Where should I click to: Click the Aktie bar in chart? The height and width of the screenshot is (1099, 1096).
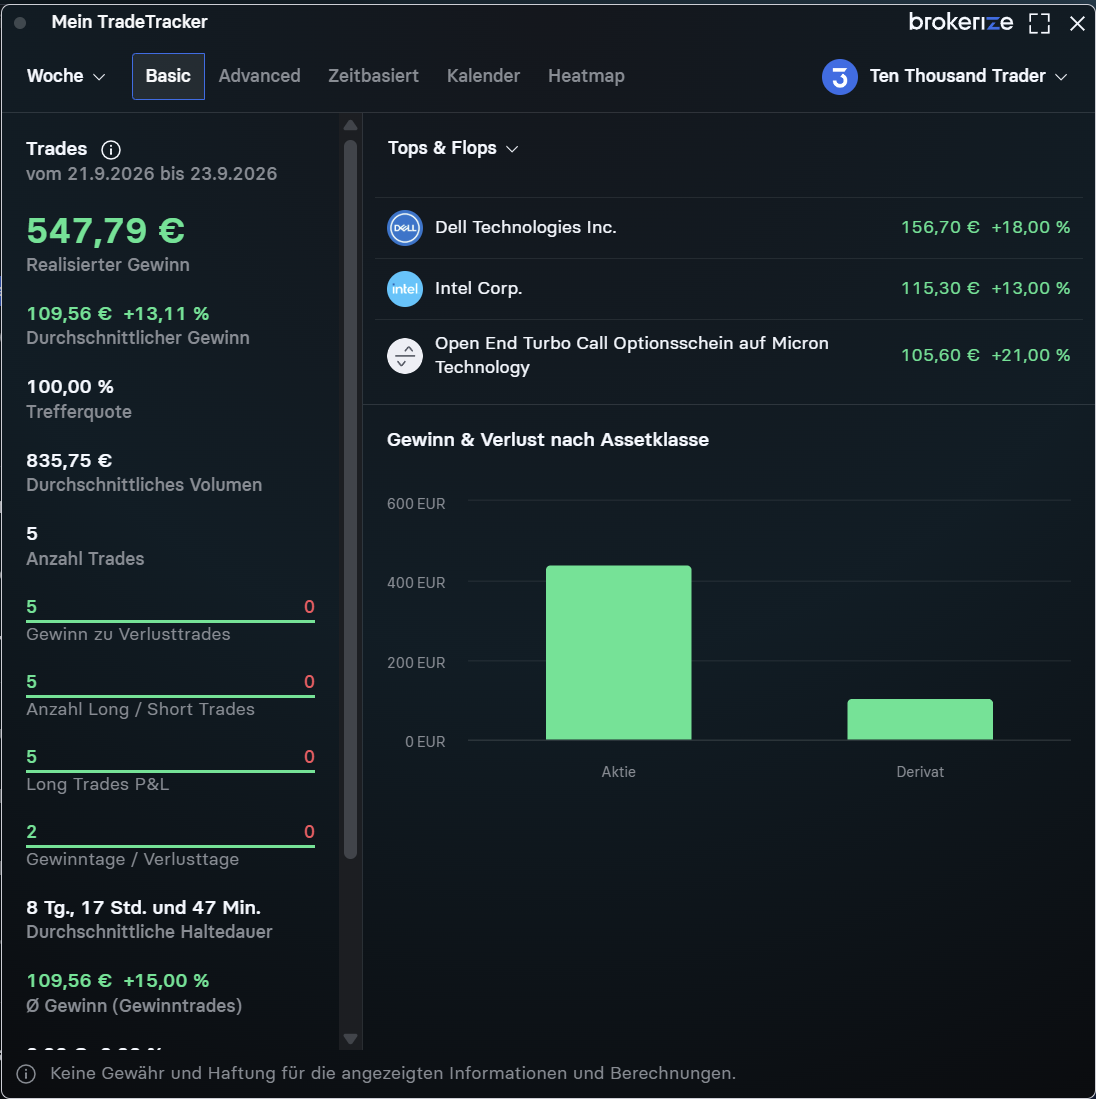(618, 653)
